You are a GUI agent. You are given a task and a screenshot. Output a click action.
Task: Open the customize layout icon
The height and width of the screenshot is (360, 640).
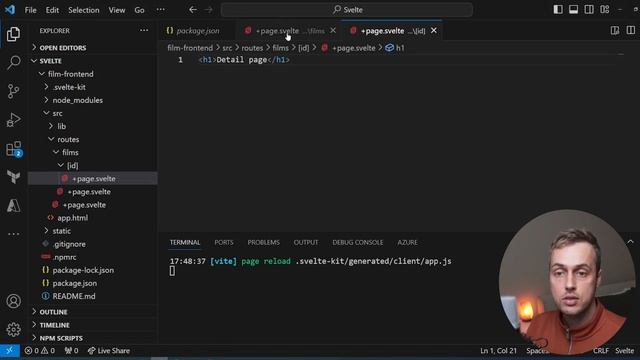coord(604,9)
